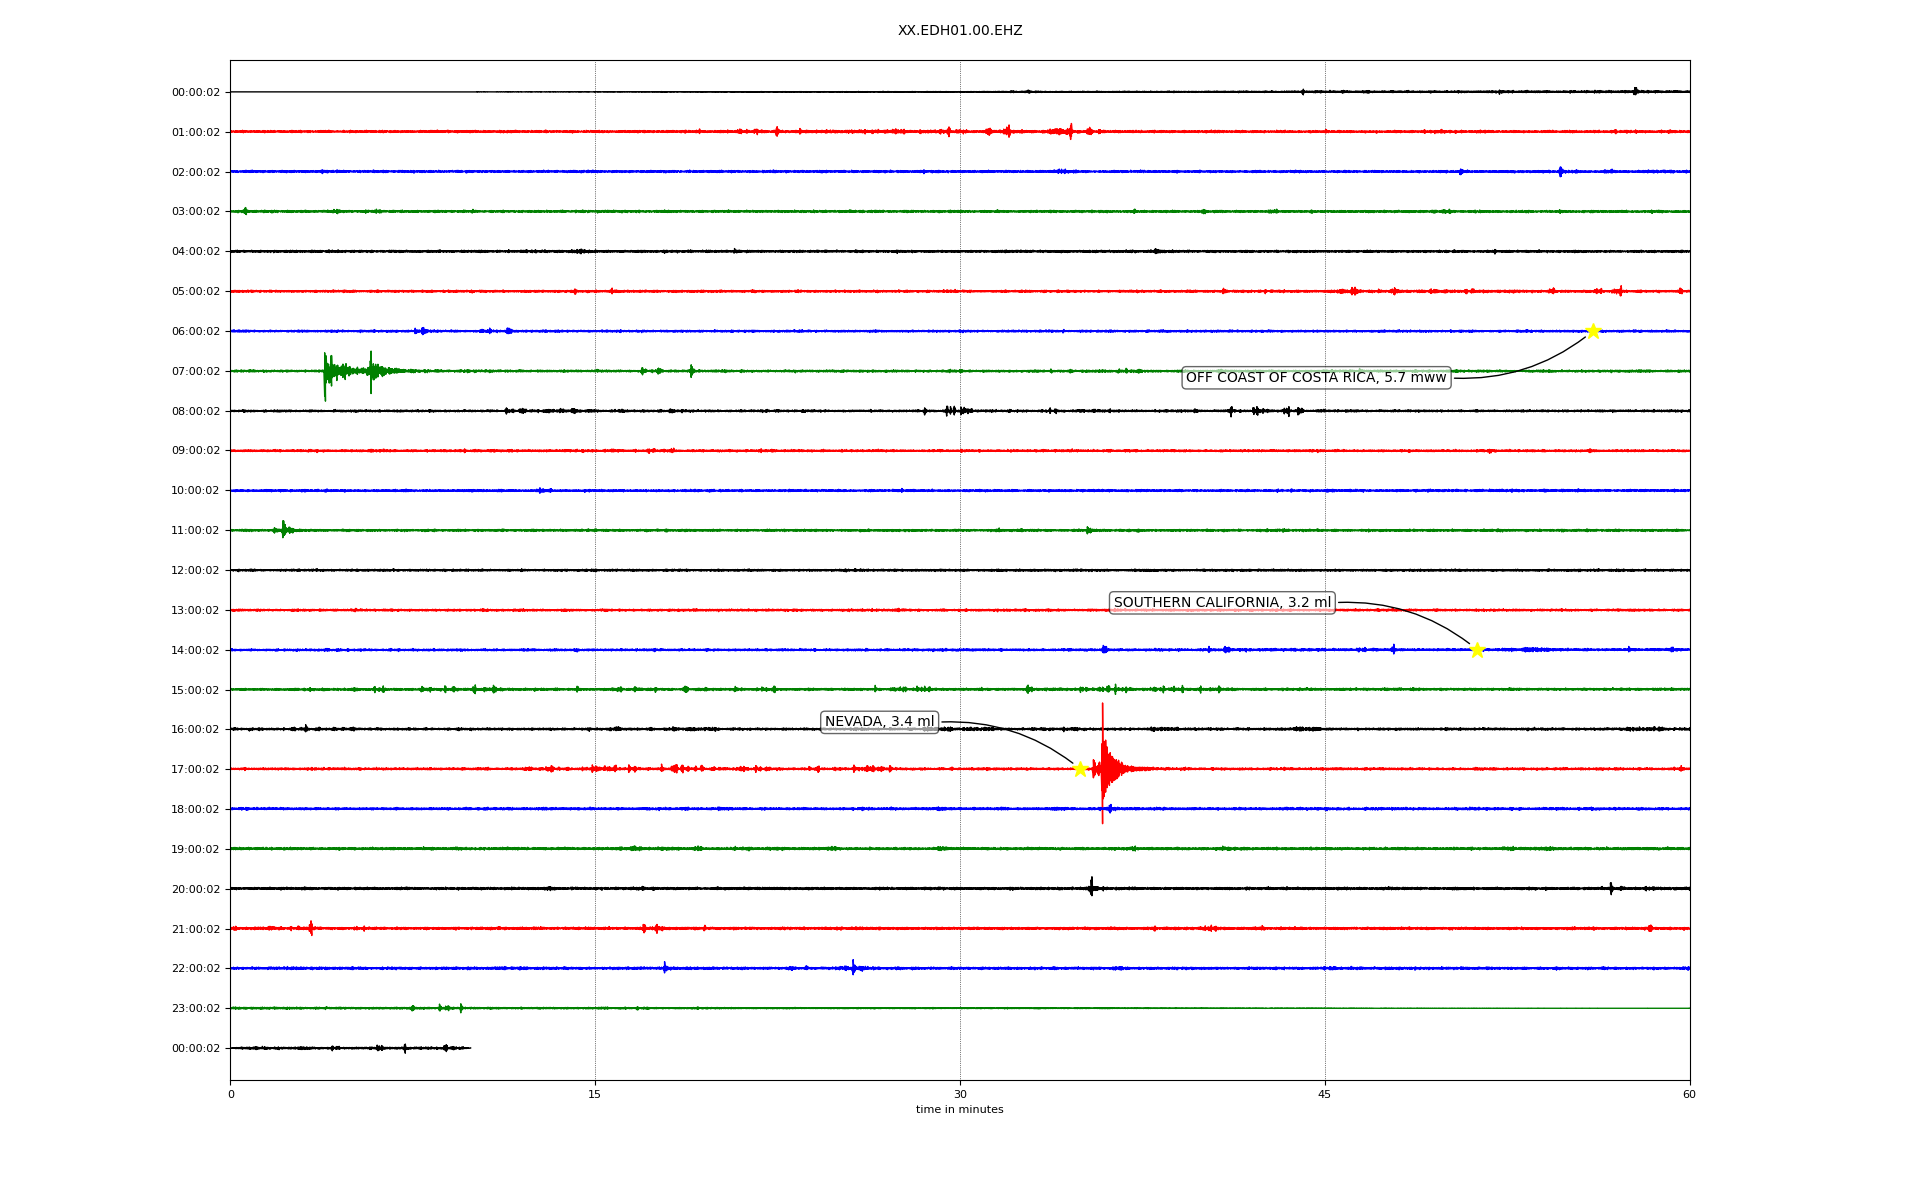
Task: Click the SOUTHERN CALIFORNIA, 3.2 ml label
Action: 1222,602
